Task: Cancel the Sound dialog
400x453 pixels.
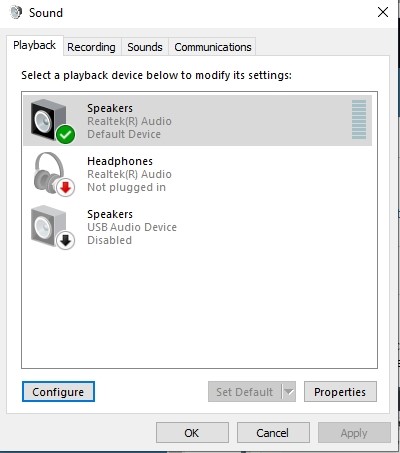Action: click(x=273, y=433)
